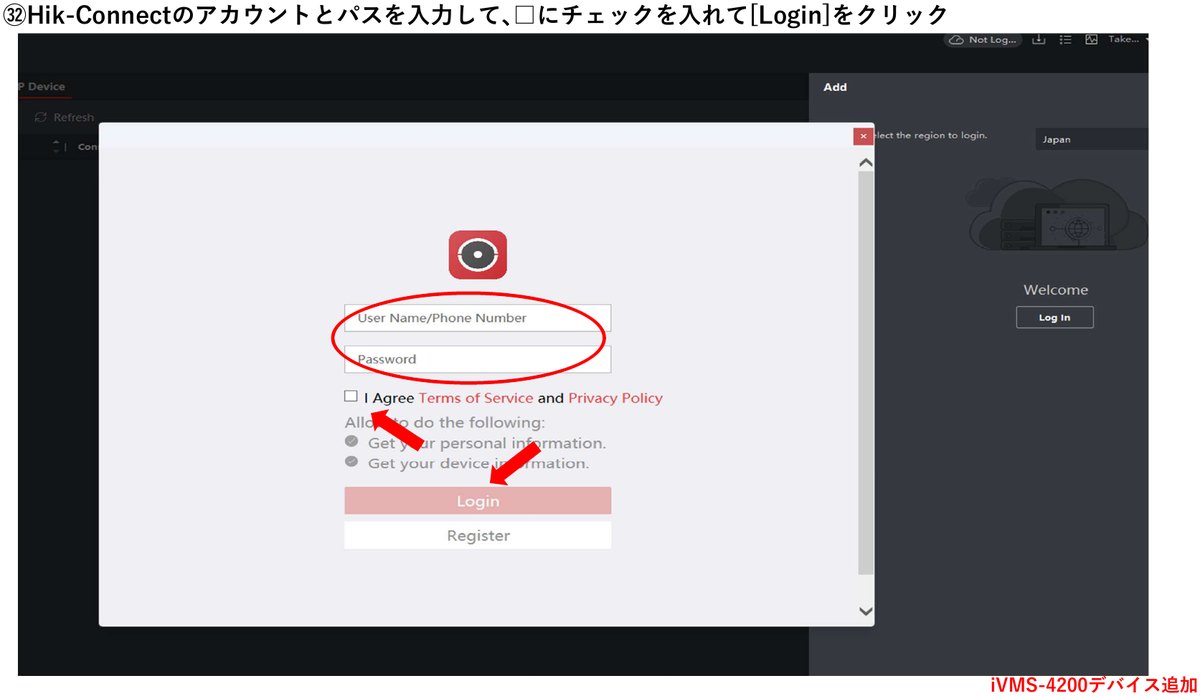Click the Register button
1200x696 pixels.
pyautogui.click(x=478, y=535)
